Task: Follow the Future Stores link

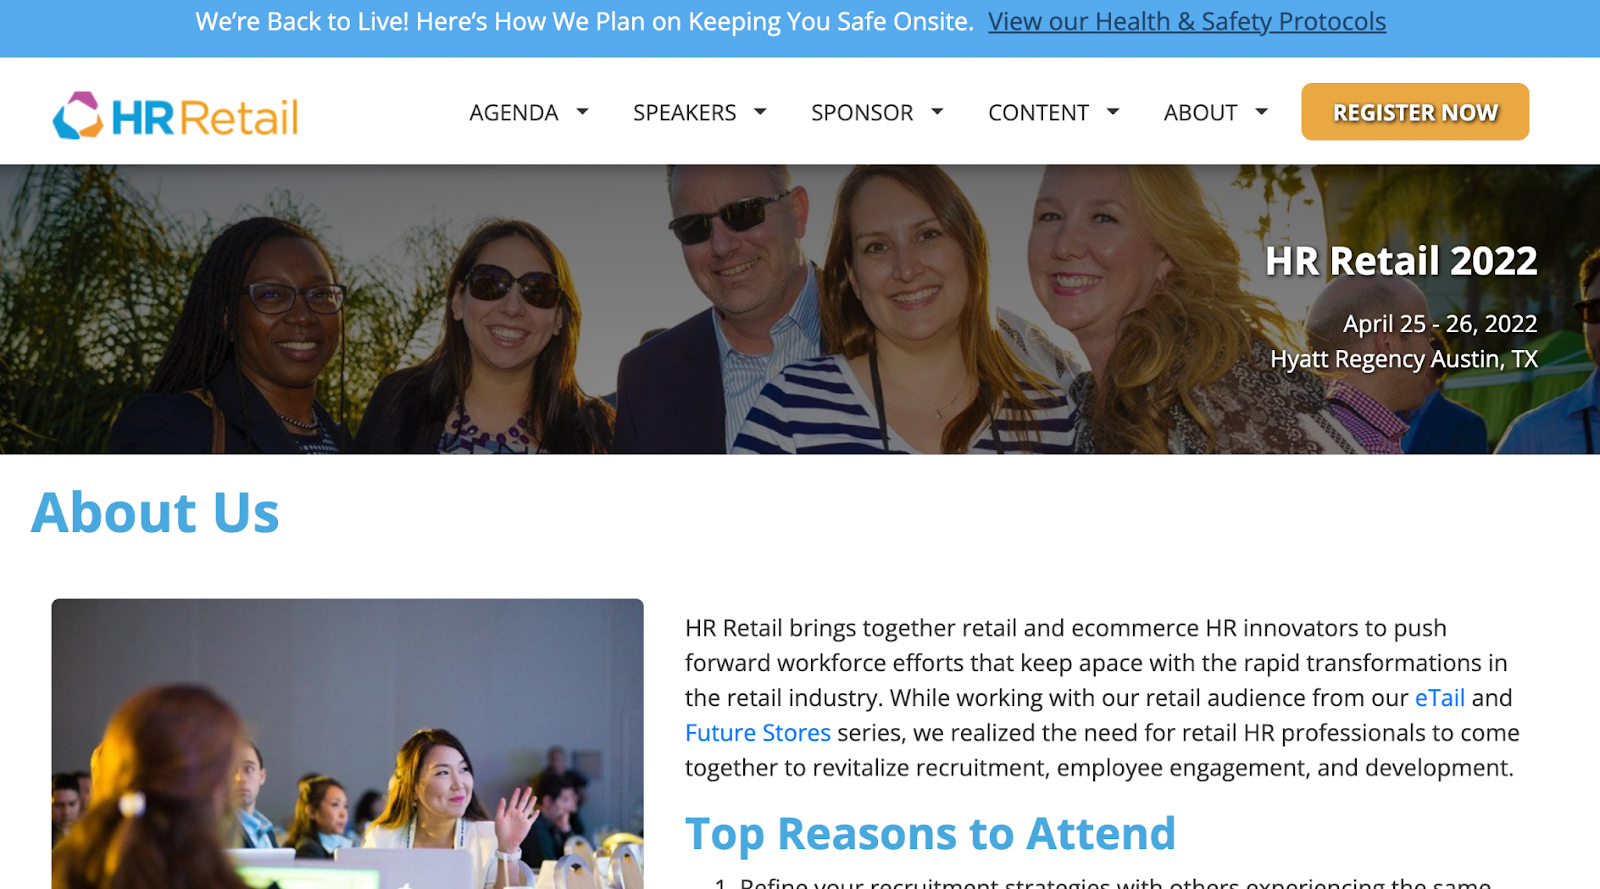Action: (x=758, y=733)
